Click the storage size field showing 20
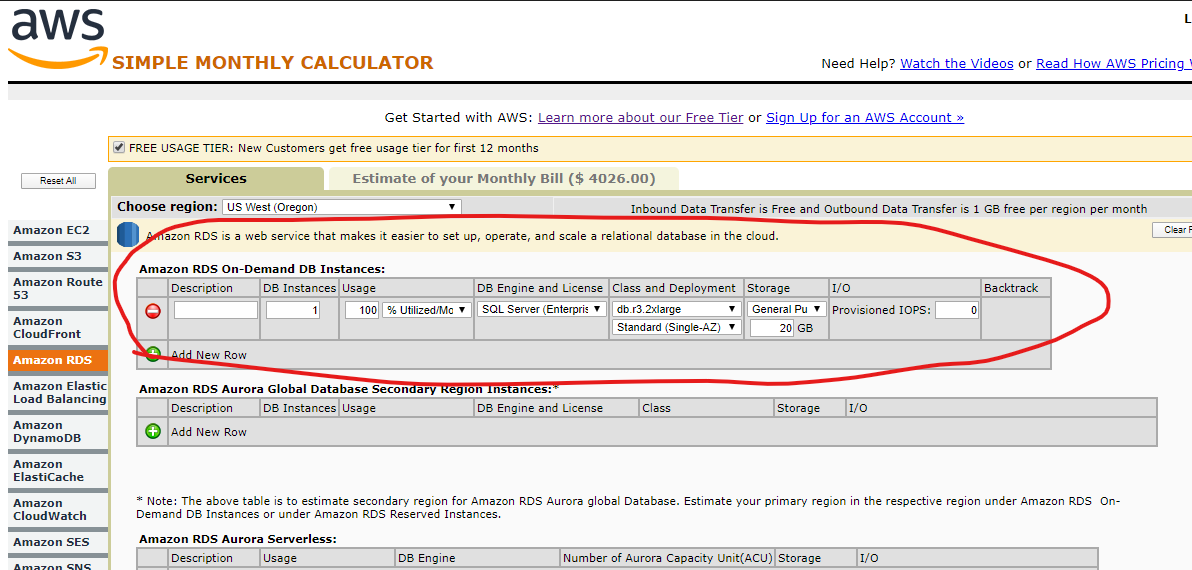The image size is (1192, 570). point(772,328)
